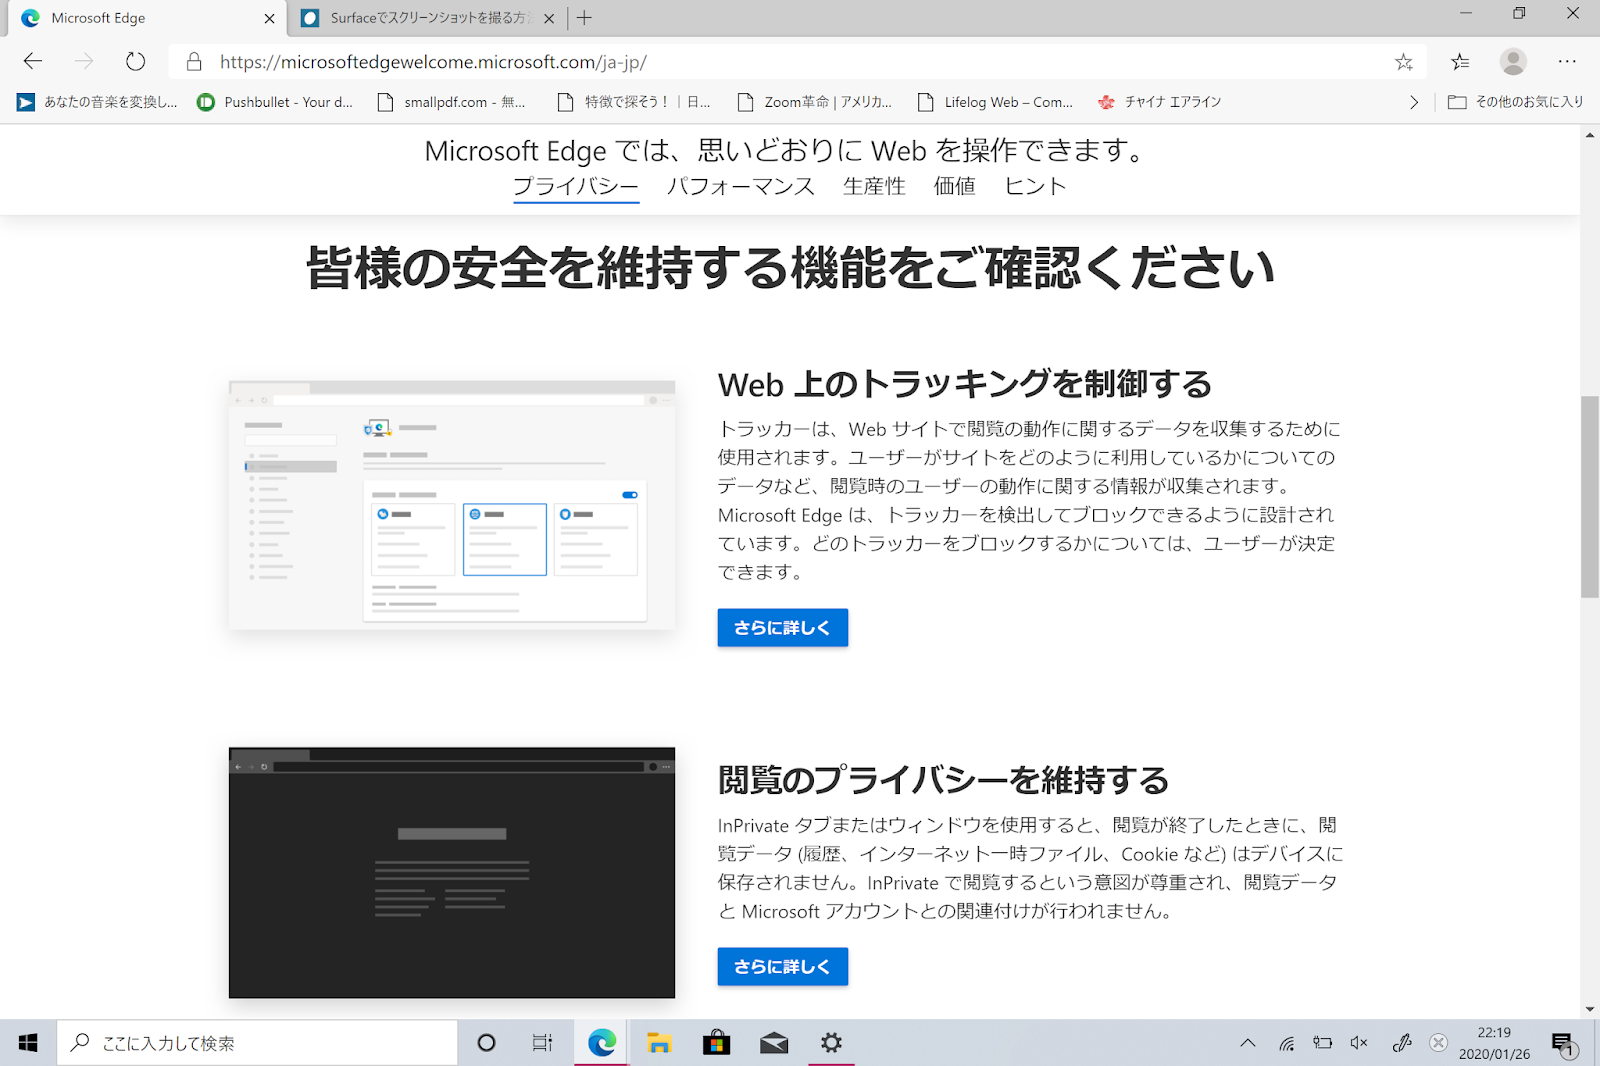
Task: Click the padlock site info icon
Action: pyautogui.click(x=194, y=62)
